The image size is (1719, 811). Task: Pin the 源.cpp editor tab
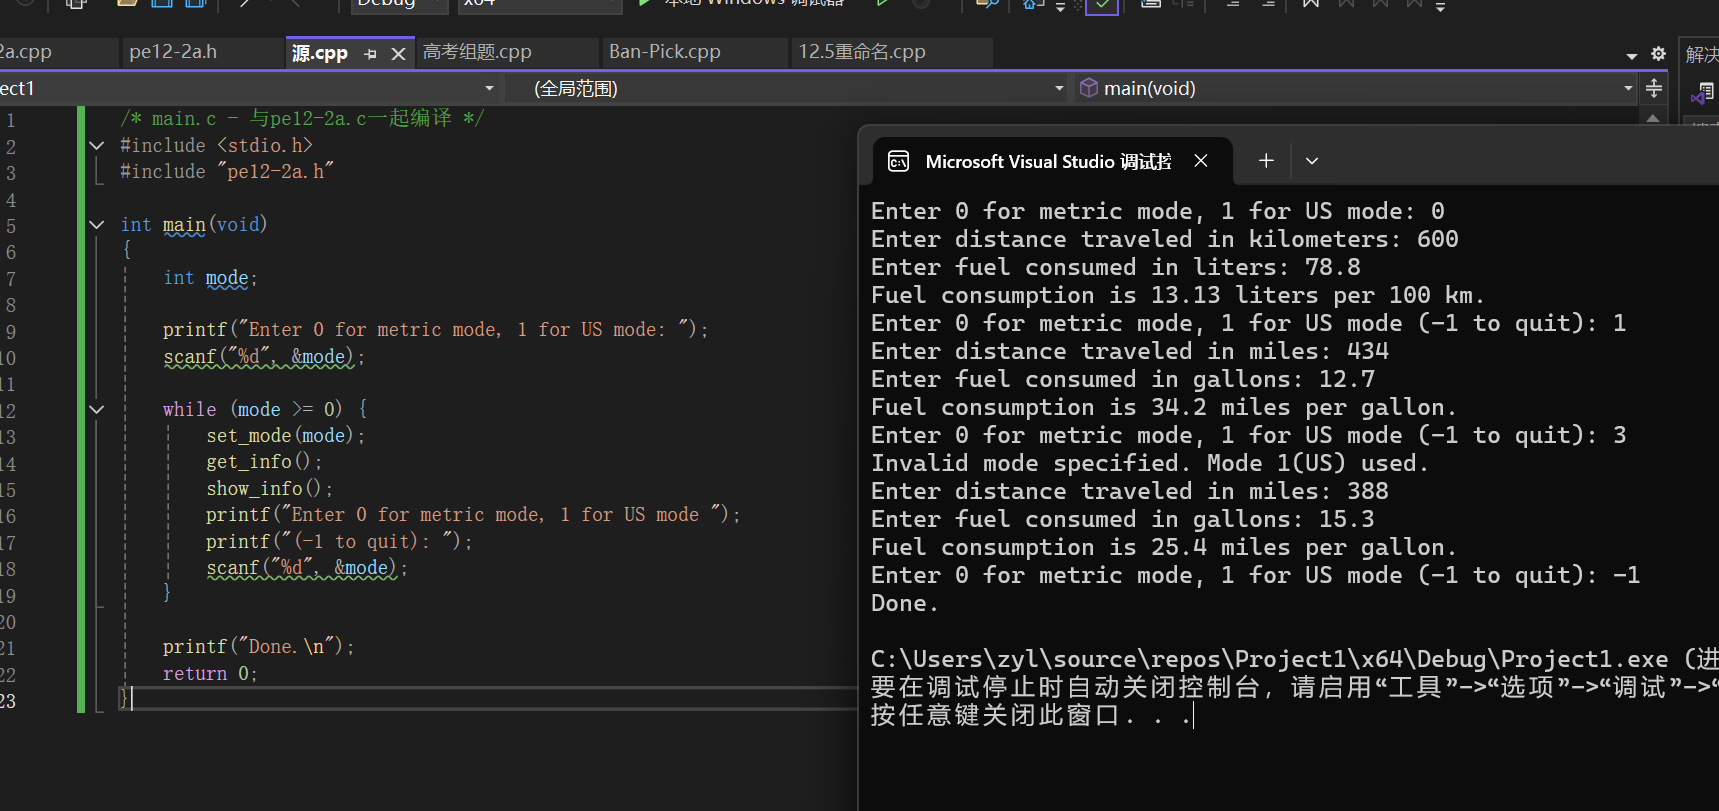point(371,54)
